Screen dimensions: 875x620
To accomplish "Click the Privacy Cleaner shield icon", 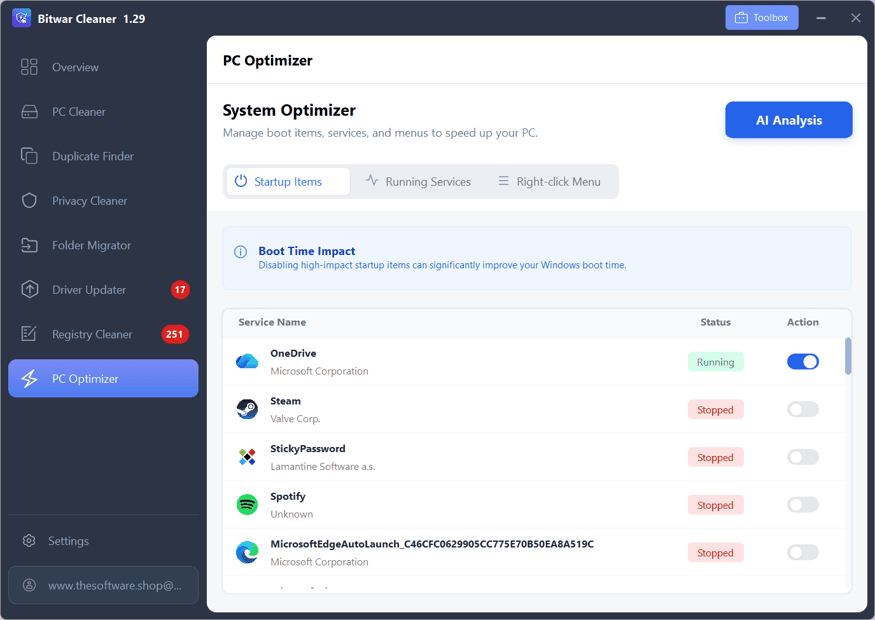I will coord(29,200).
